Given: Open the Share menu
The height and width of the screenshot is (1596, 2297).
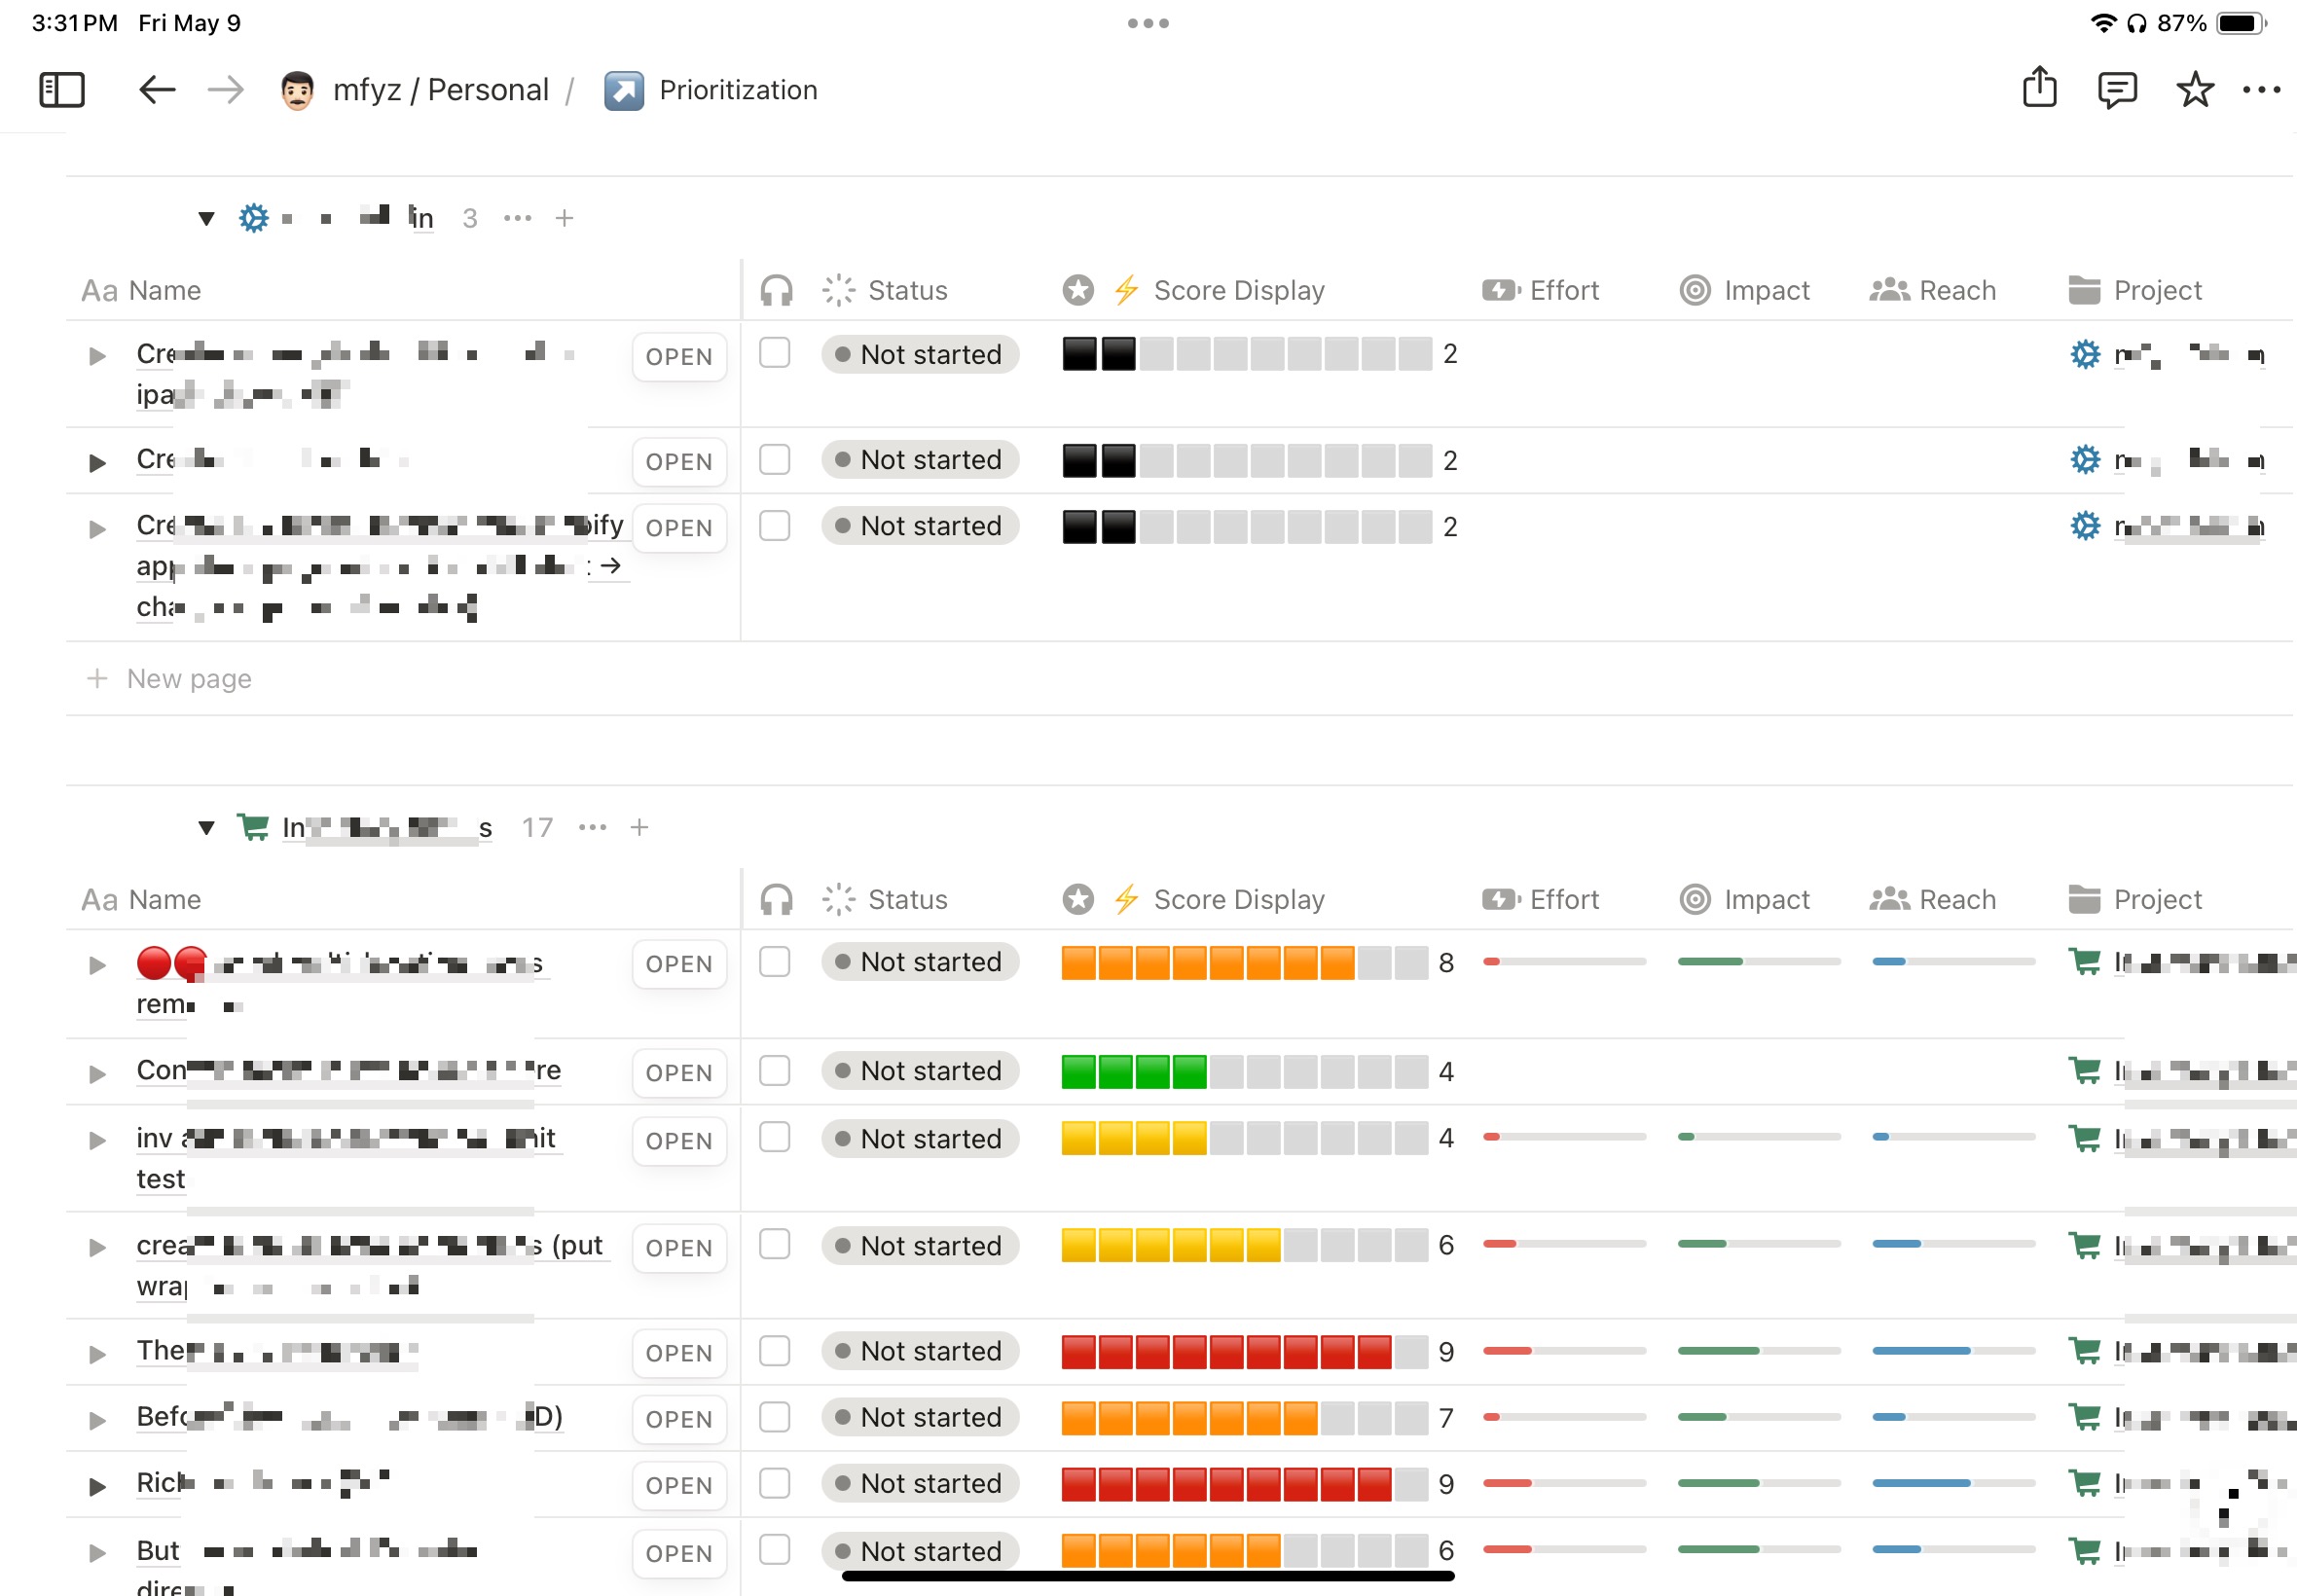Looking at the screenshot, I should (2039, 89).
